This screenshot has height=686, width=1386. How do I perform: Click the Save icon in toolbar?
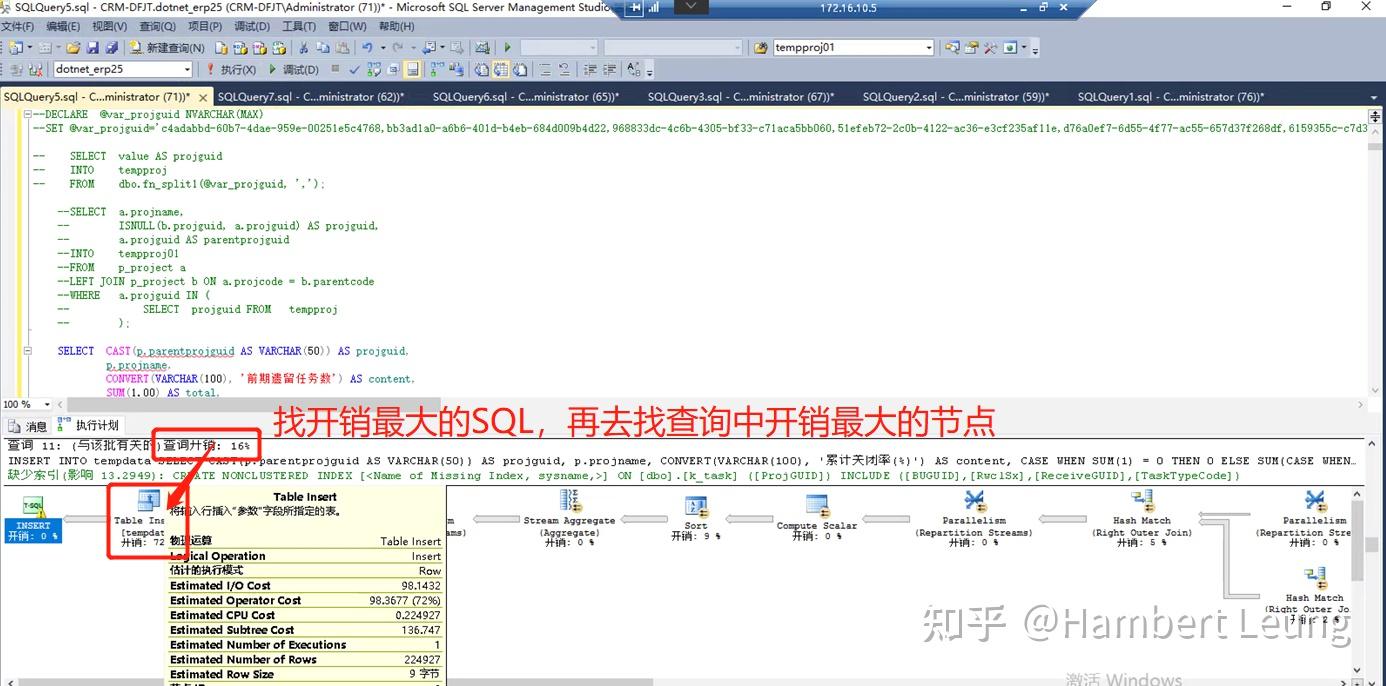point(92,47)
